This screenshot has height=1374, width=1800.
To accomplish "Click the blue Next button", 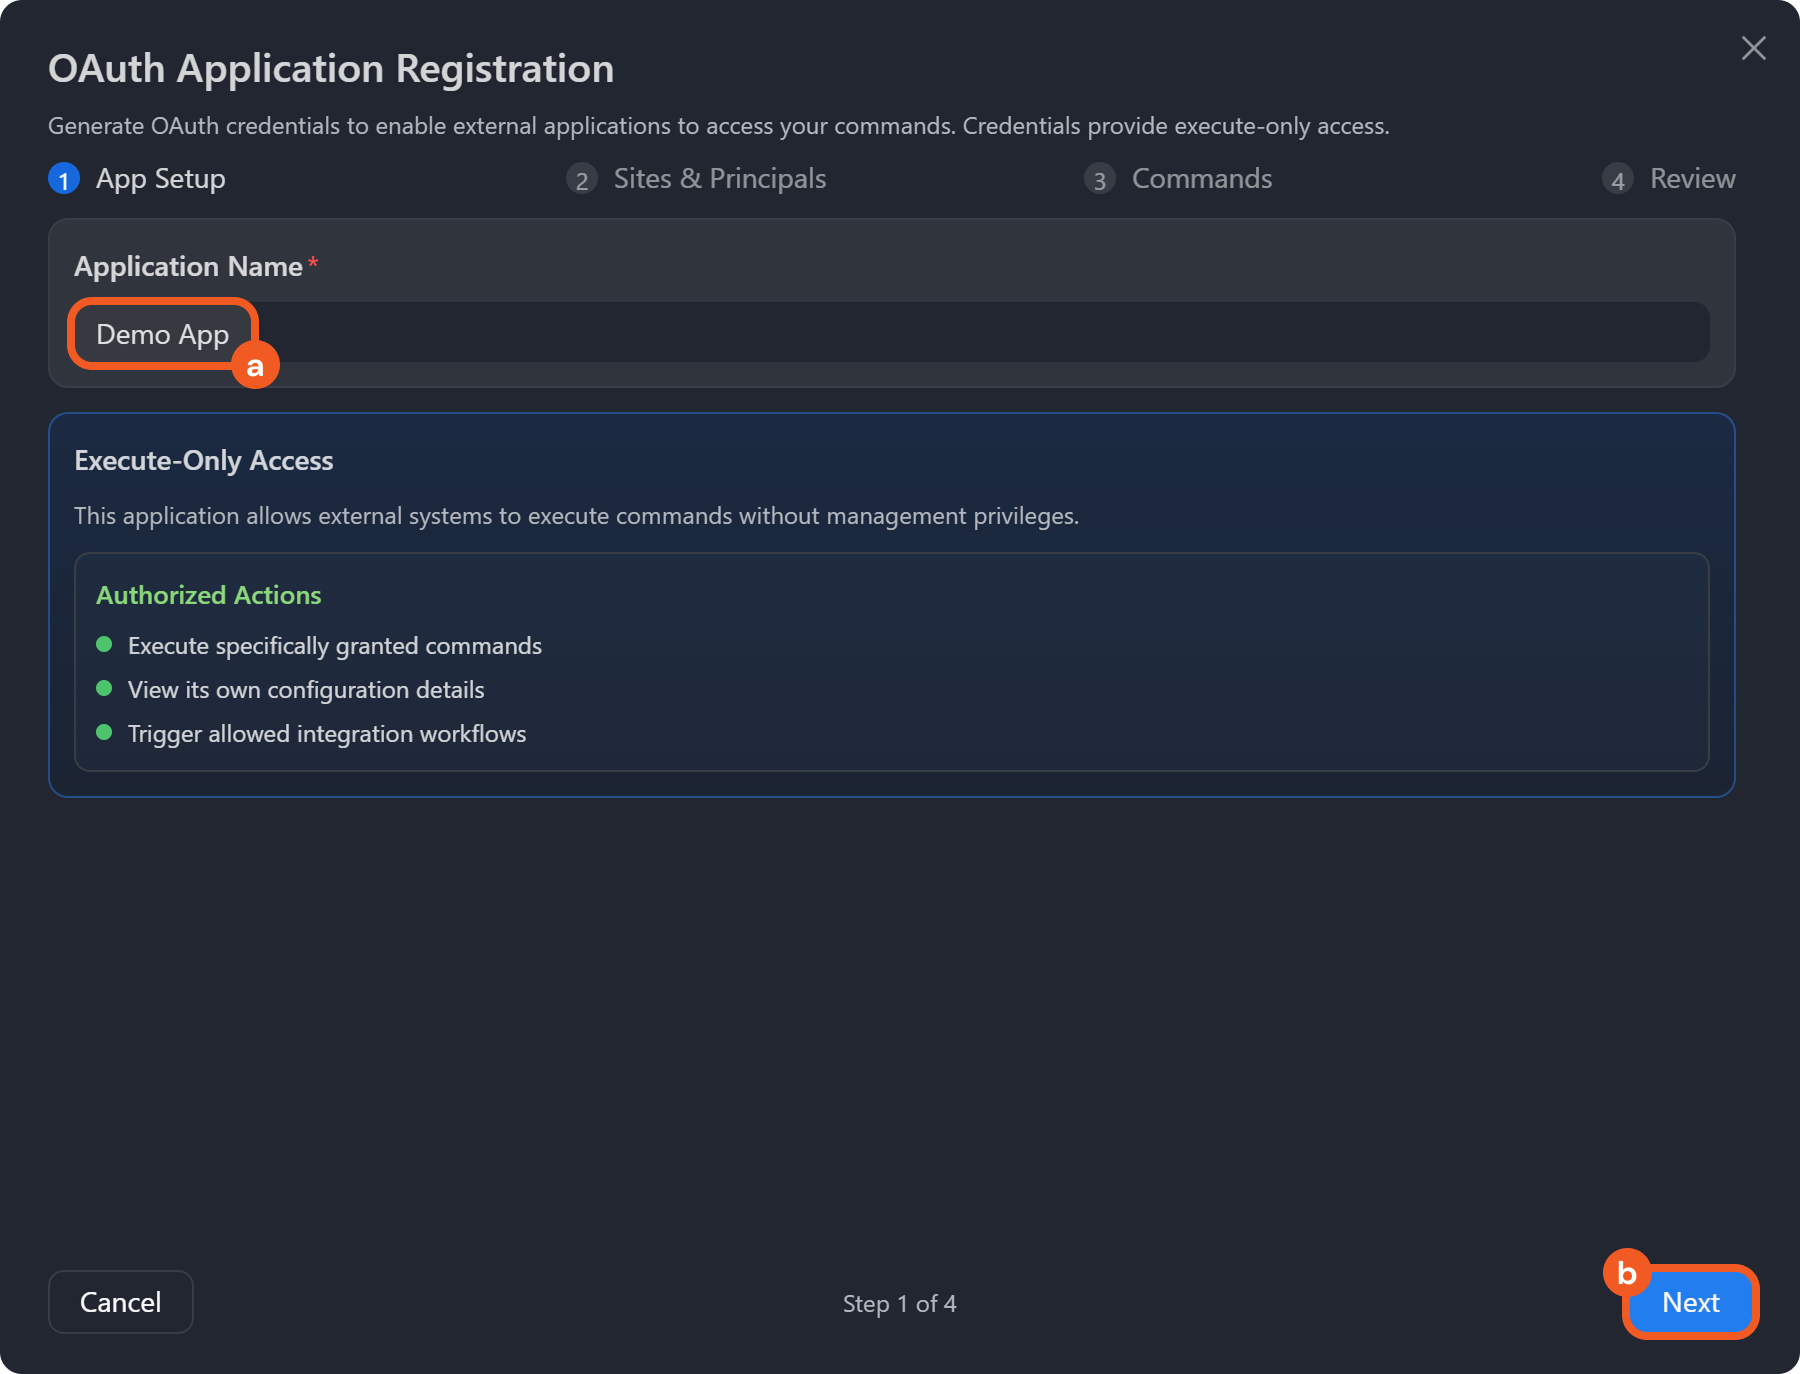I will (1690, 1302).
